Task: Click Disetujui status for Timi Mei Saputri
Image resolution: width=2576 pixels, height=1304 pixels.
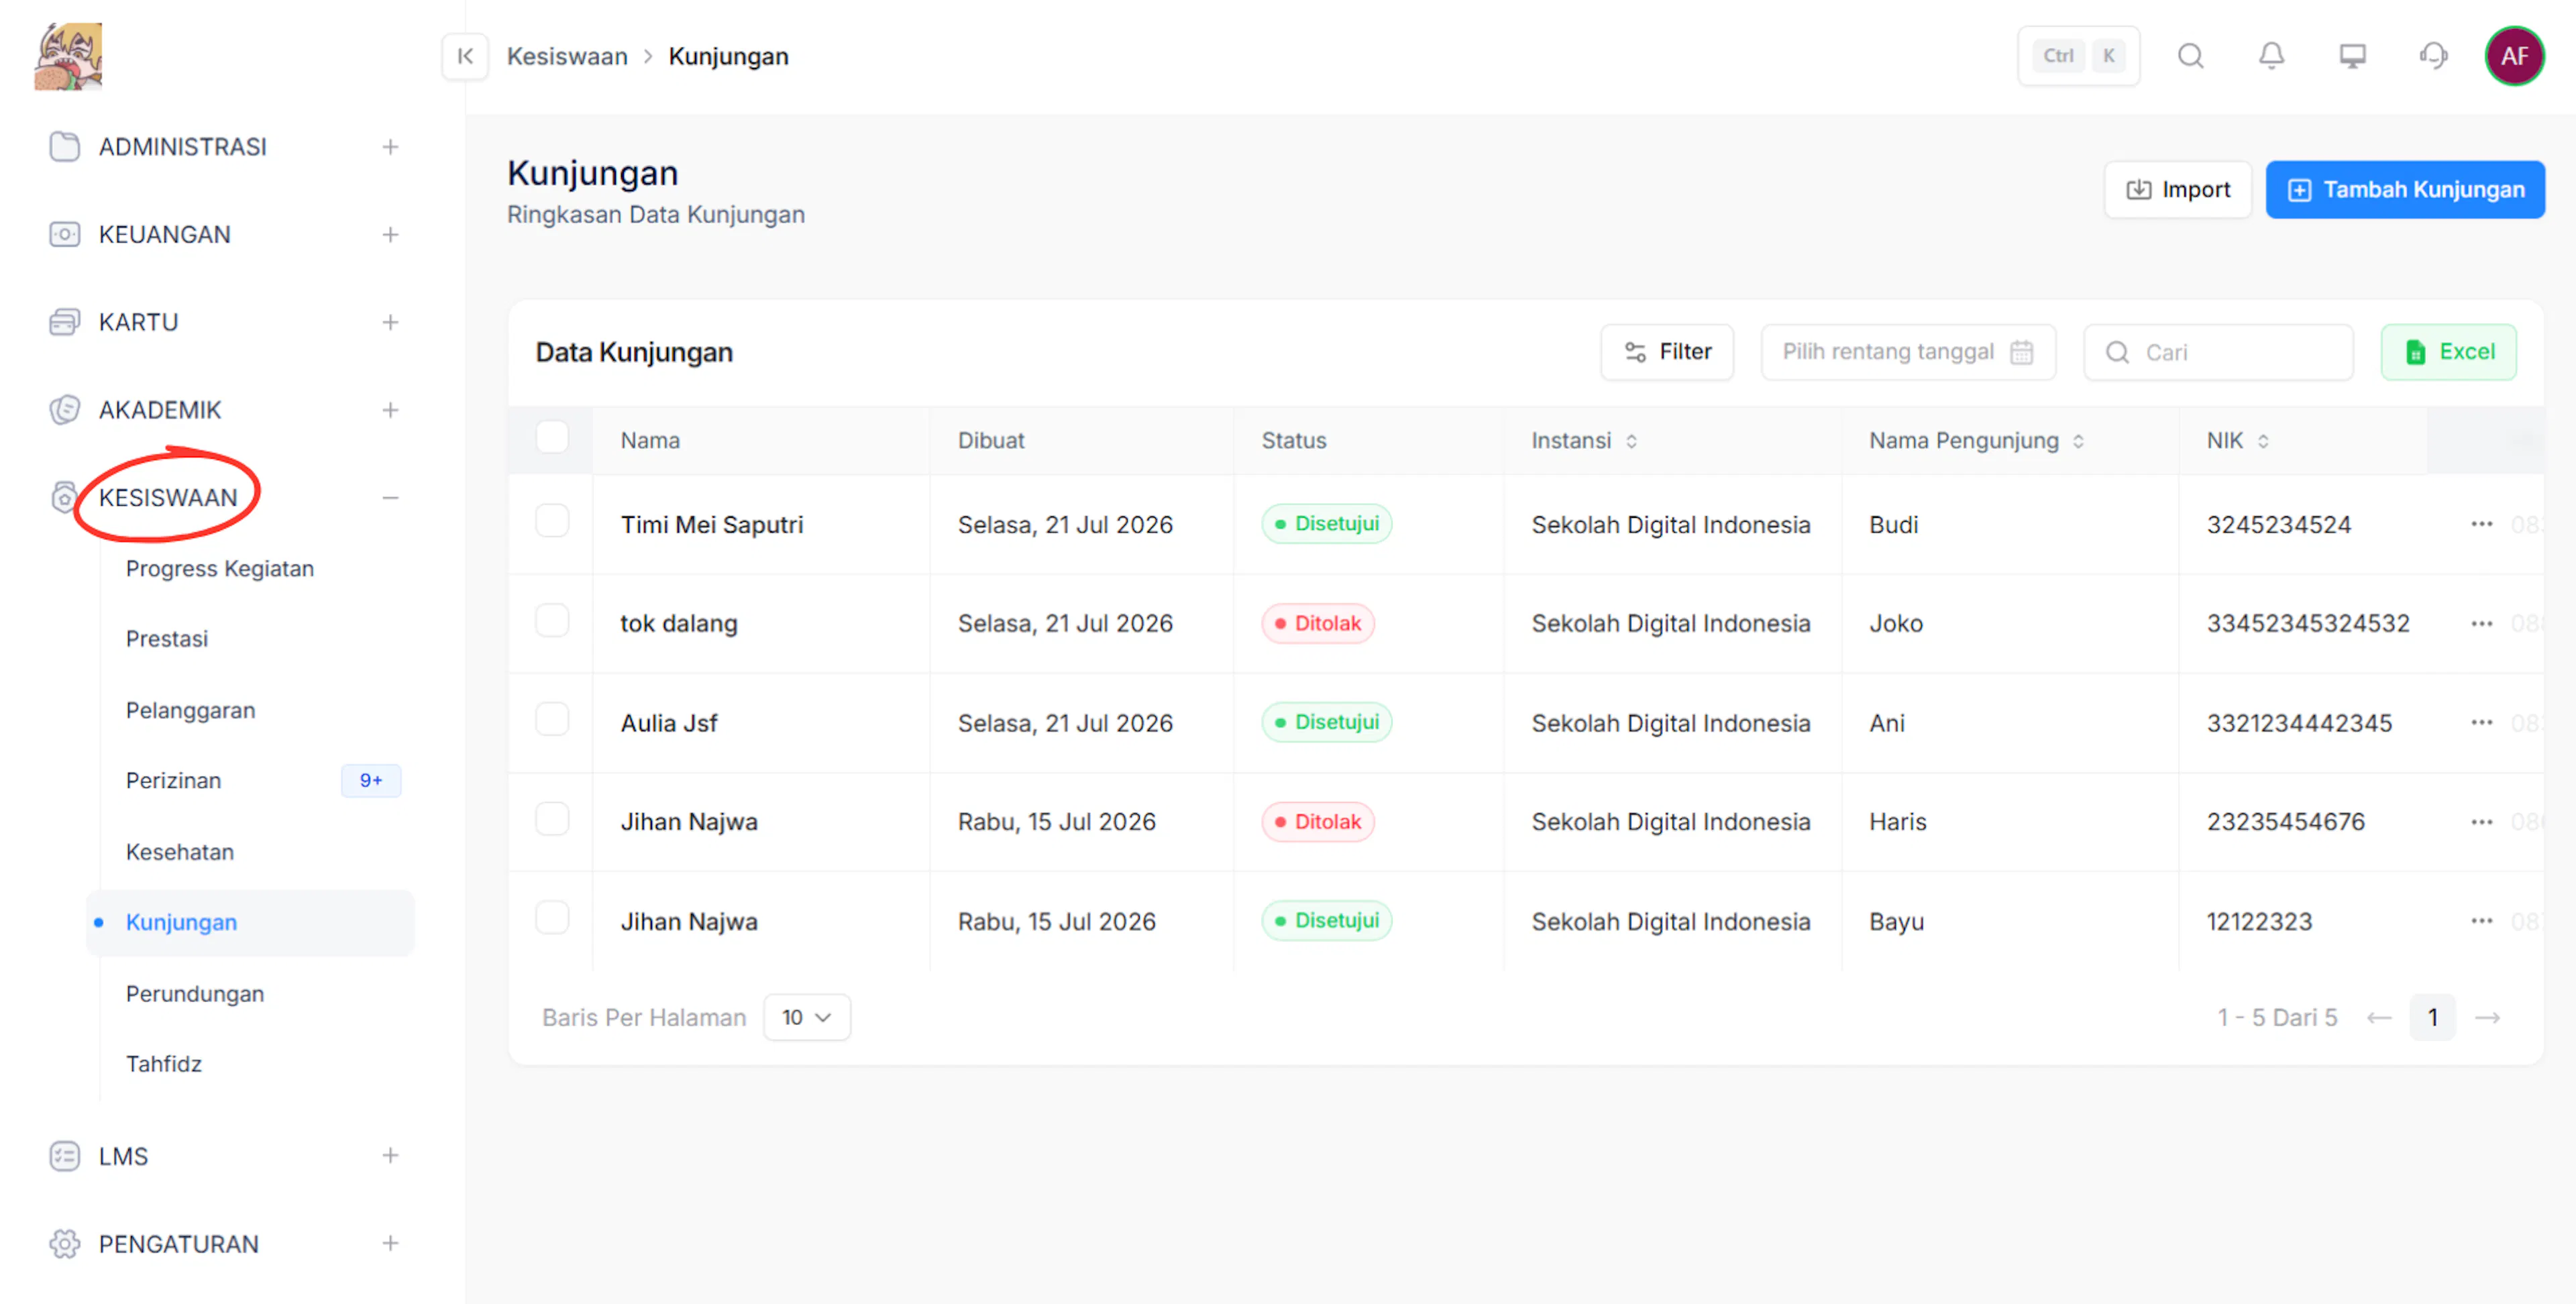Action: pyautogui.click(x=1326, y=524)
